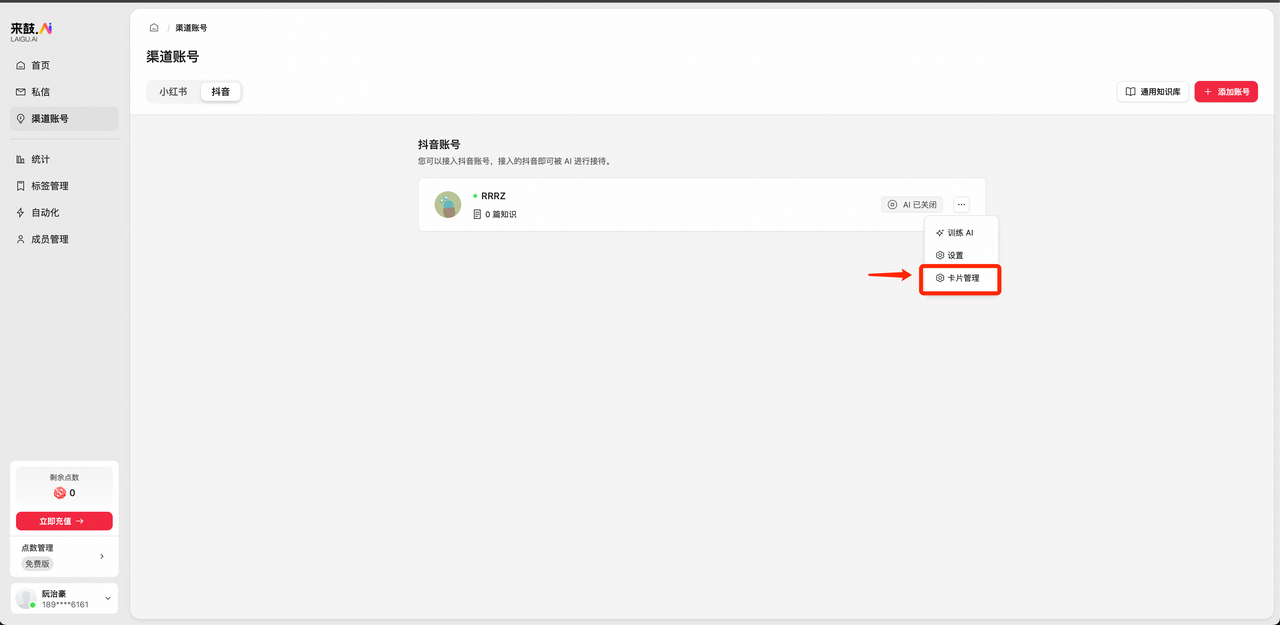Click the 成员管理 person icon

point(22,239)
